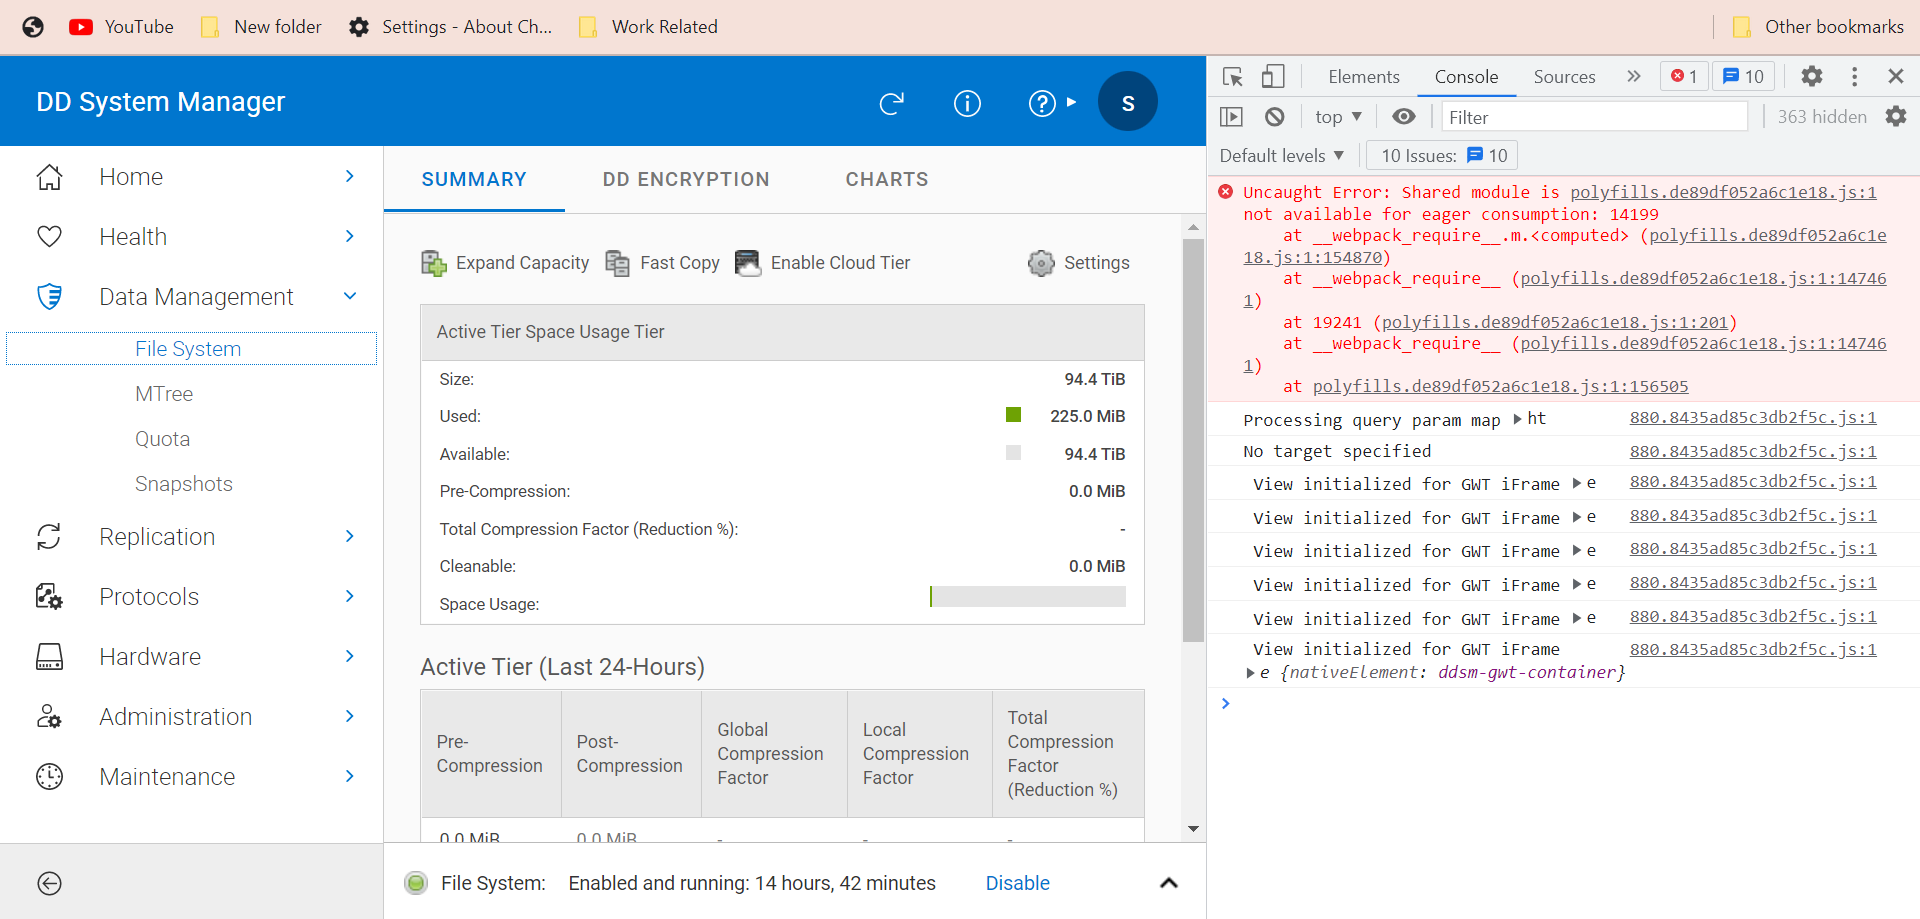Select File System in sidebar
This screenshot has height=919, width=1920.
(x=191, y=349)
